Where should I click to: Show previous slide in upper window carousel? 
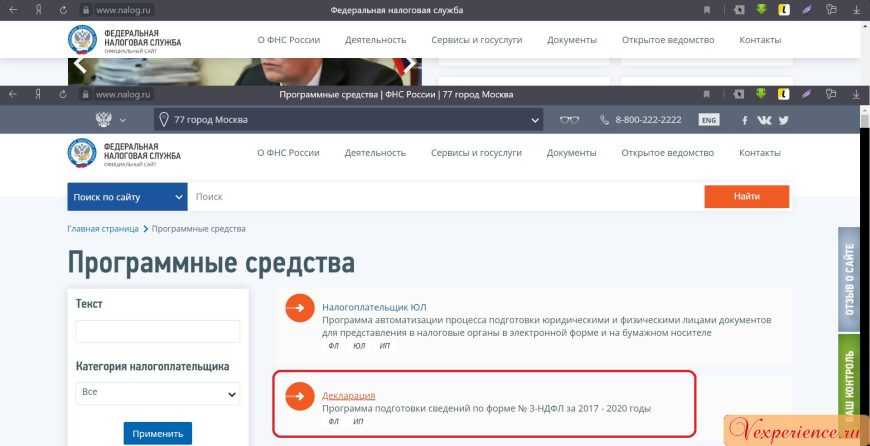(x=80, y=65)
